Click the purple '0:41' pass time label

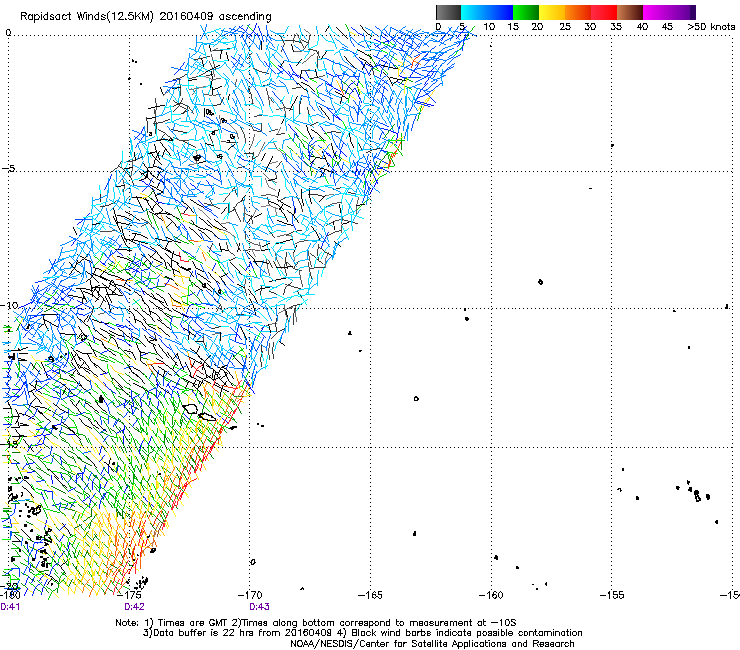(x=10, y=607)
